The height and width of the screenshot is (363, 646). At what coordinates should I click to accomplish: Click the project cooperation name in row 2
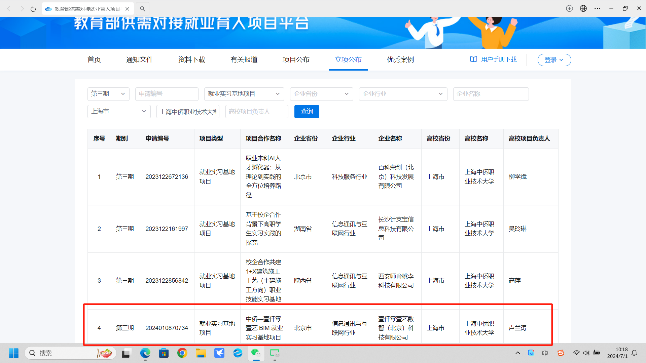[x=264, y=229]
